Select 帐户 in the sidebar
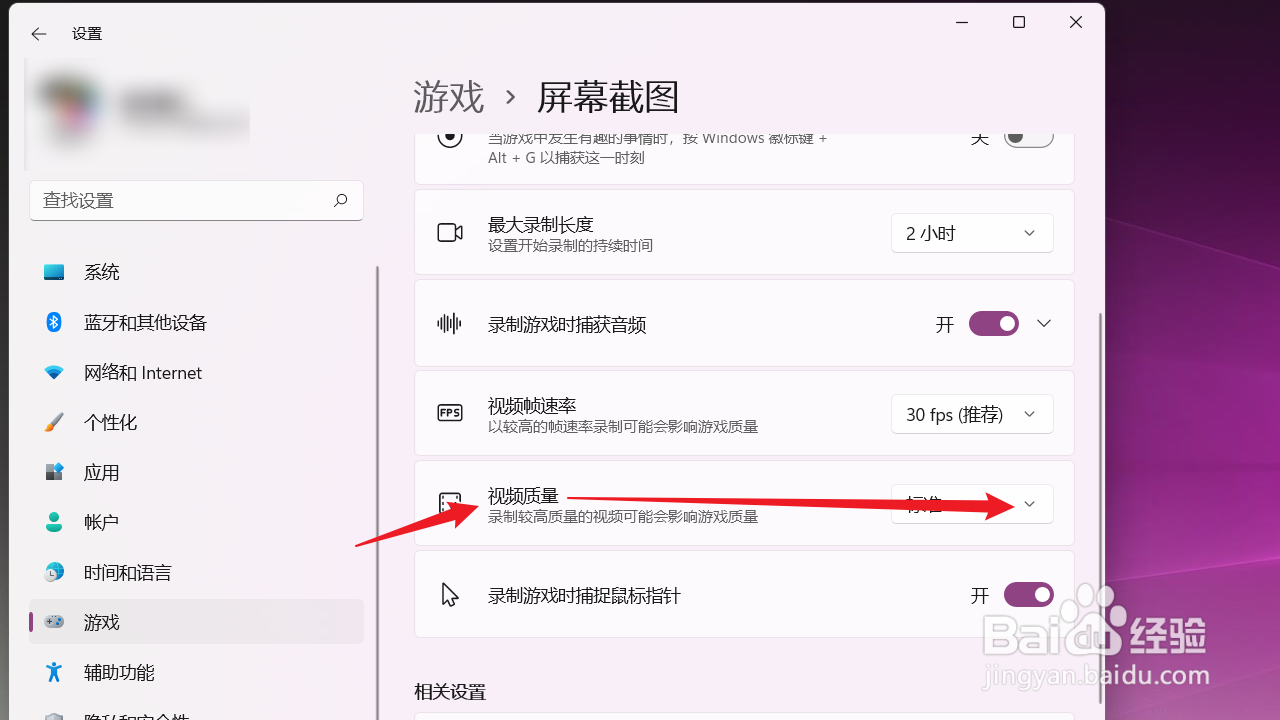The height and width of the screenshot is (720, 1280). (101, 521)
